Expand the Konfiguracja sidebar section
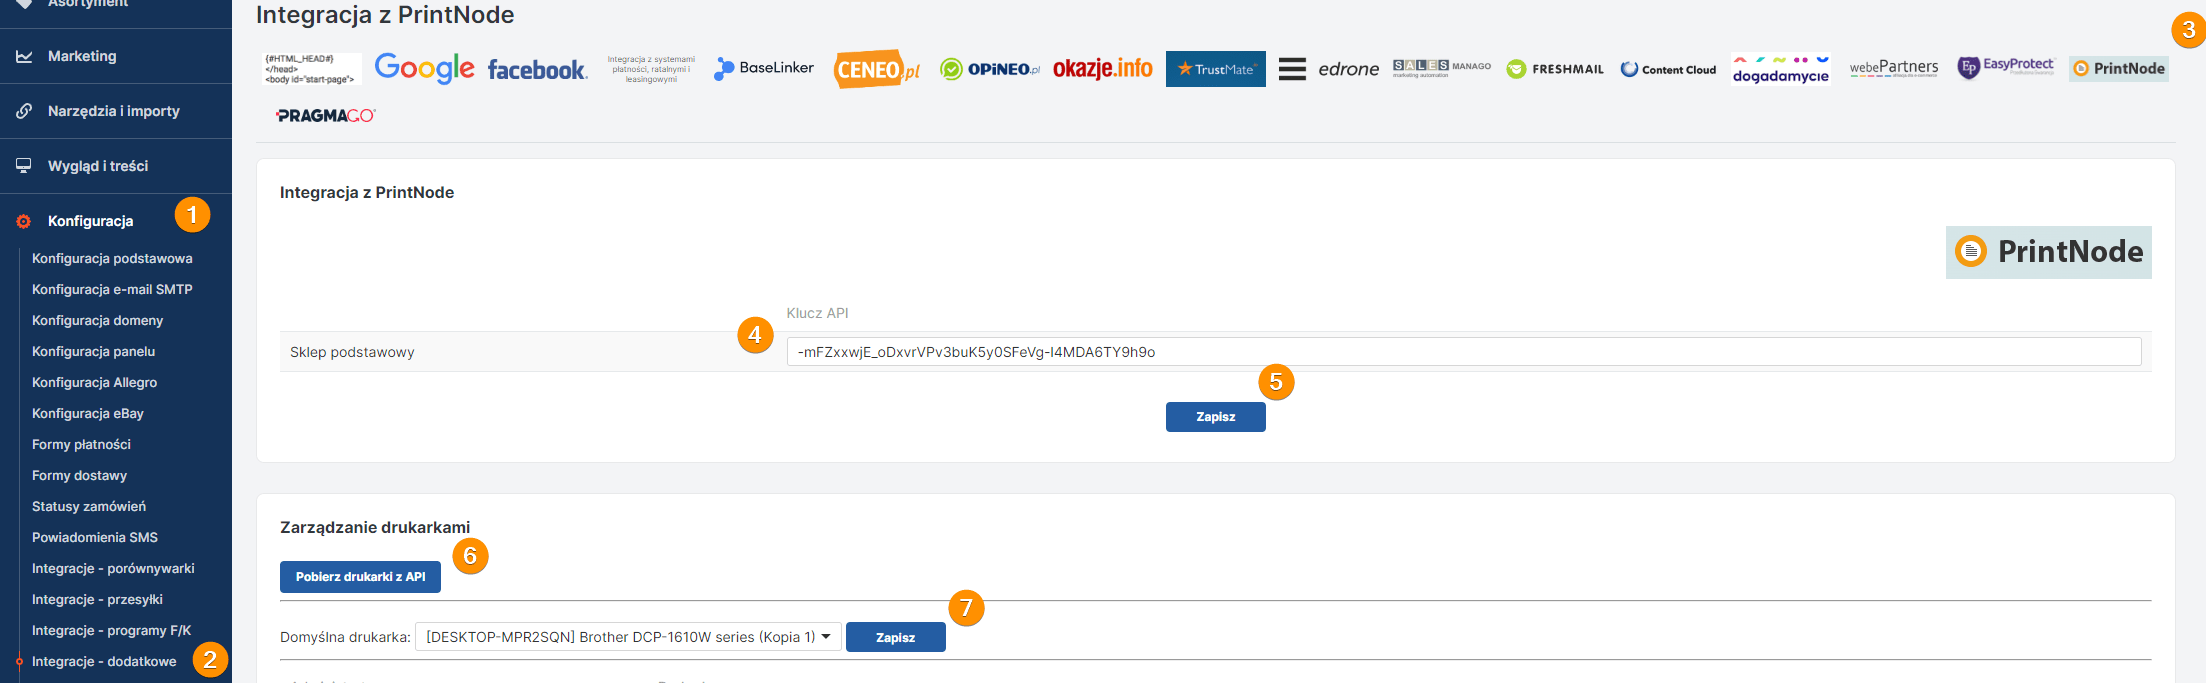Image resolution: width=2206 pixels, height=683 pixels. click(90, 221)
